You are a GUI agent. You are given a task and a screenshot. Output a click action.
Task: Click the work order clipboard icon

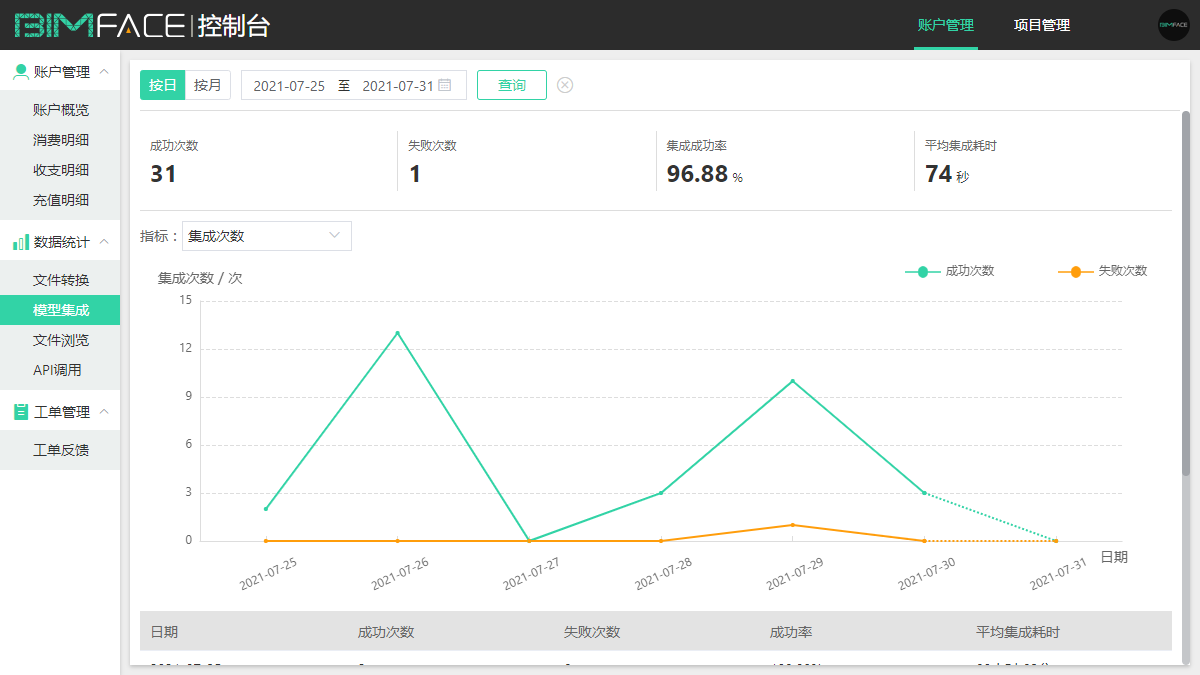click(x=20, y=412)
